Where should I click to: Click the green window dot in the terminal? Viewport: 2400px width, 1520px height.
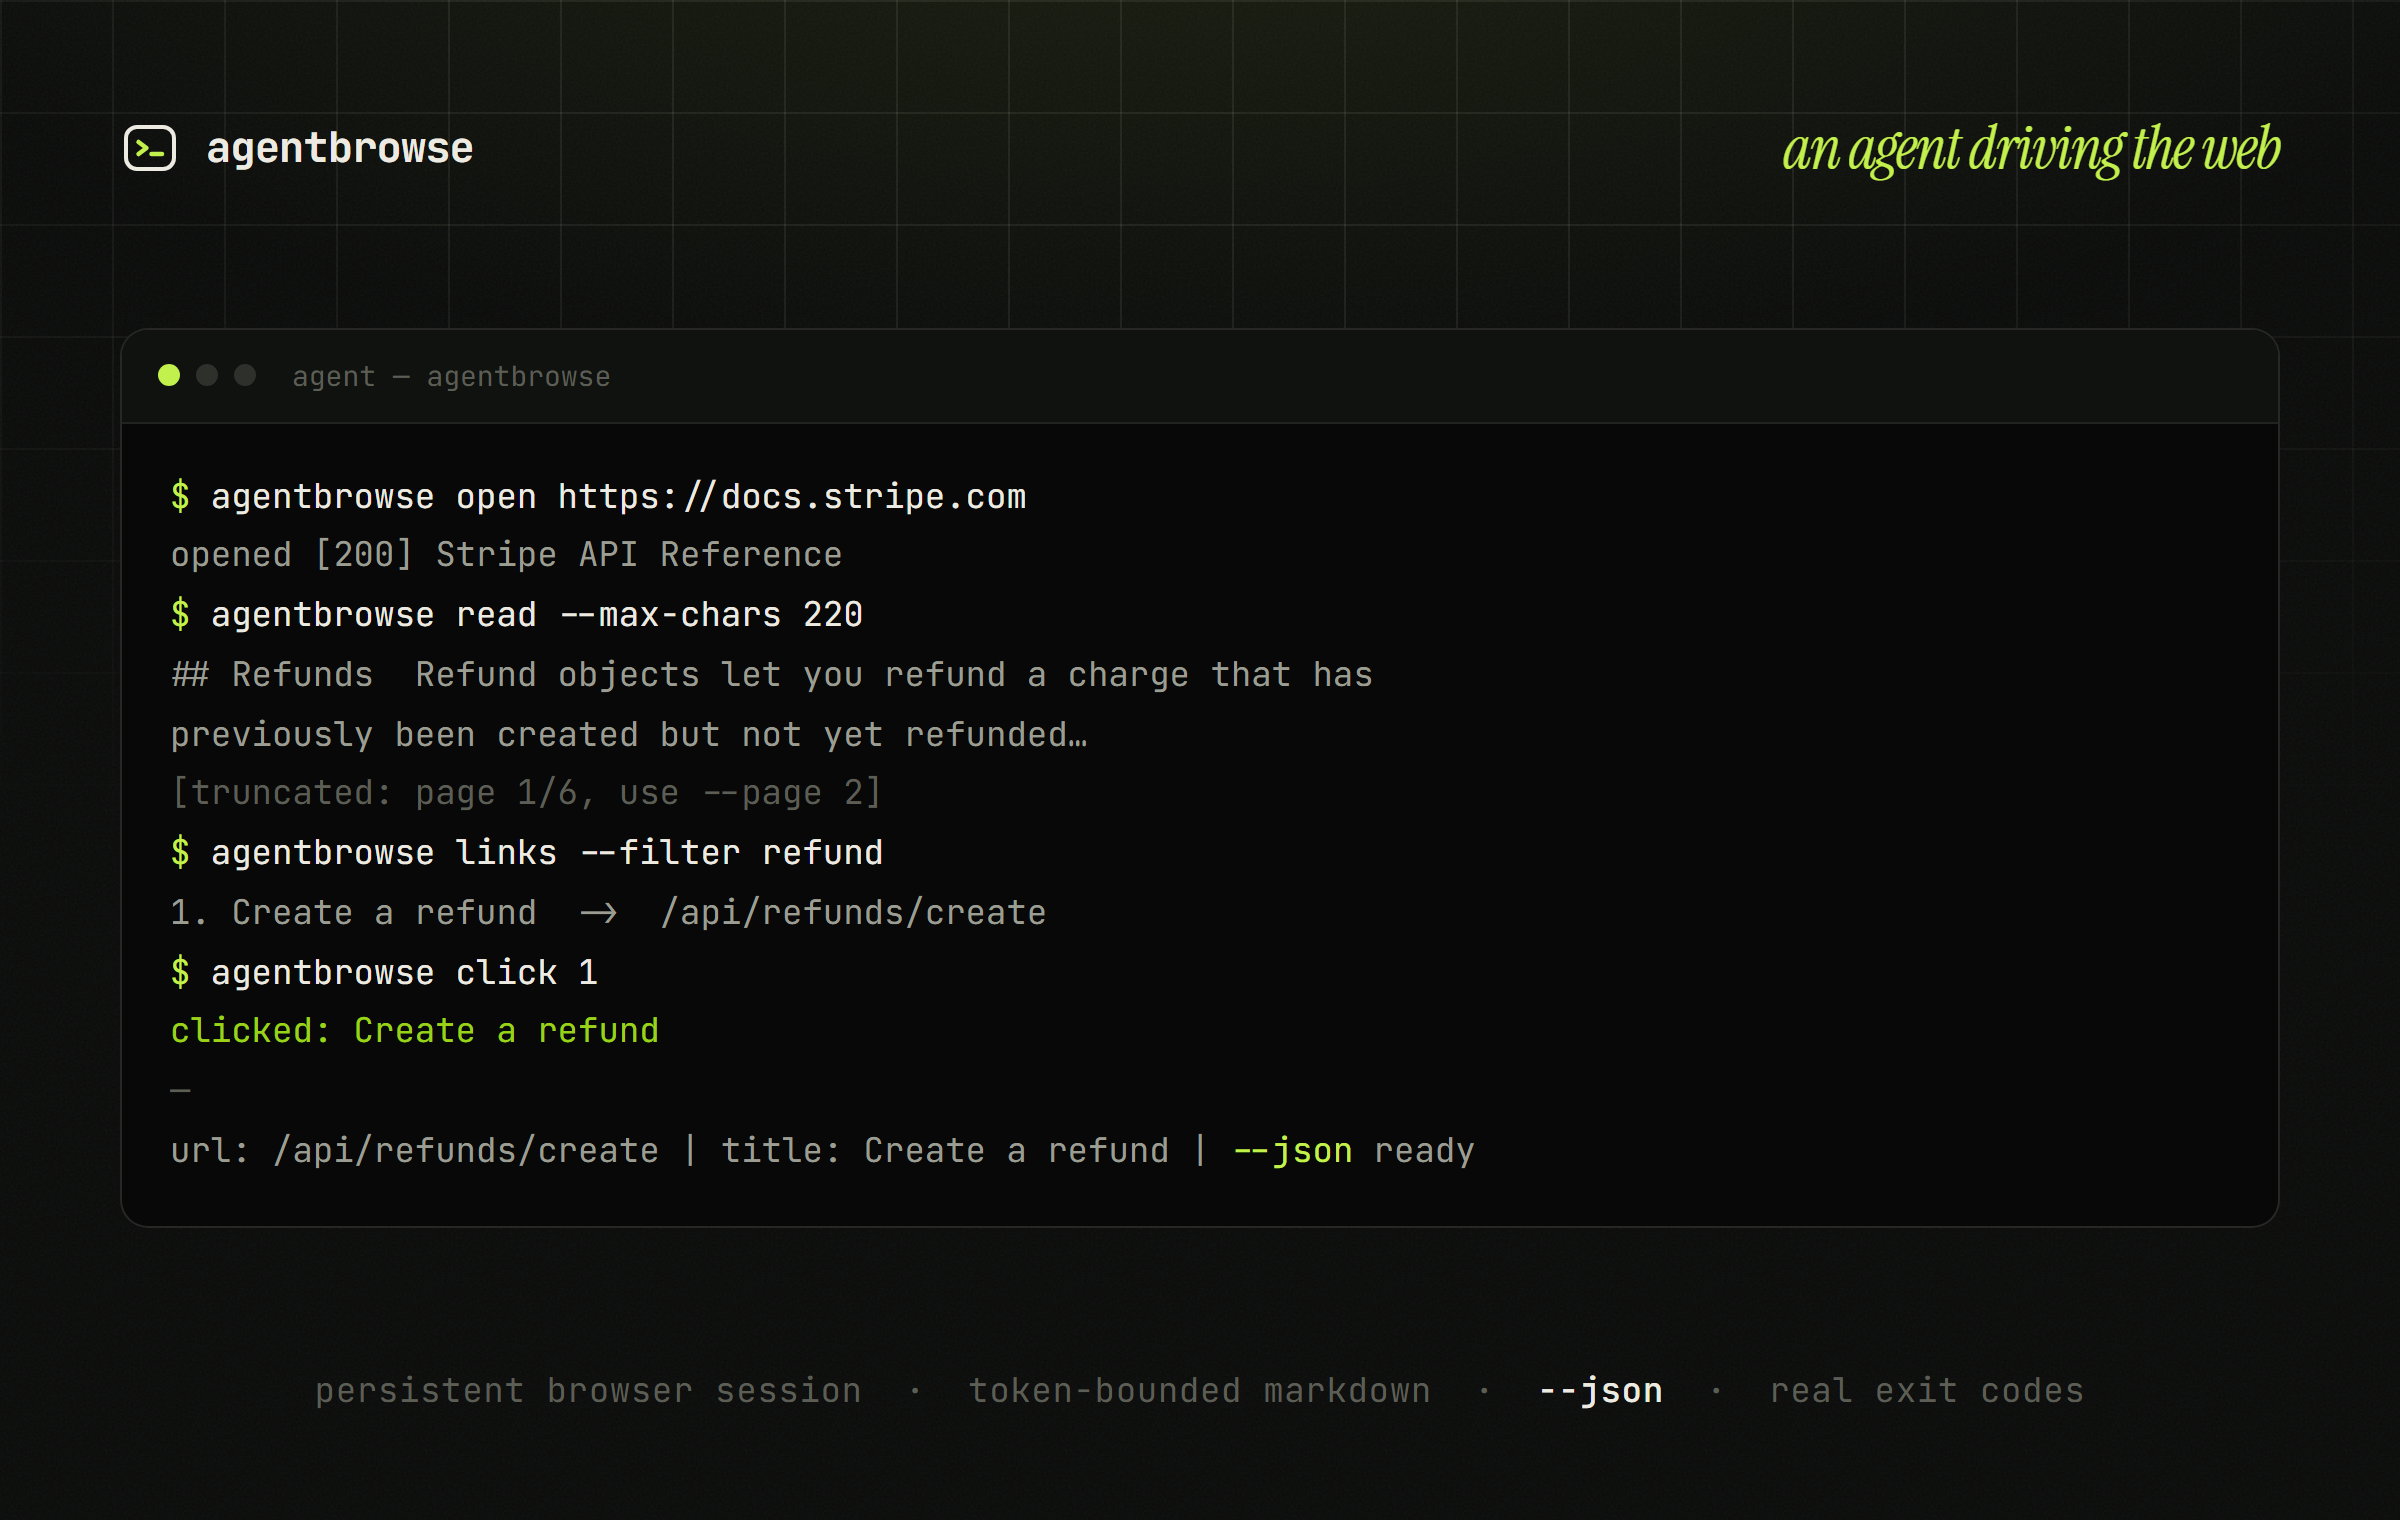[169, 375]
